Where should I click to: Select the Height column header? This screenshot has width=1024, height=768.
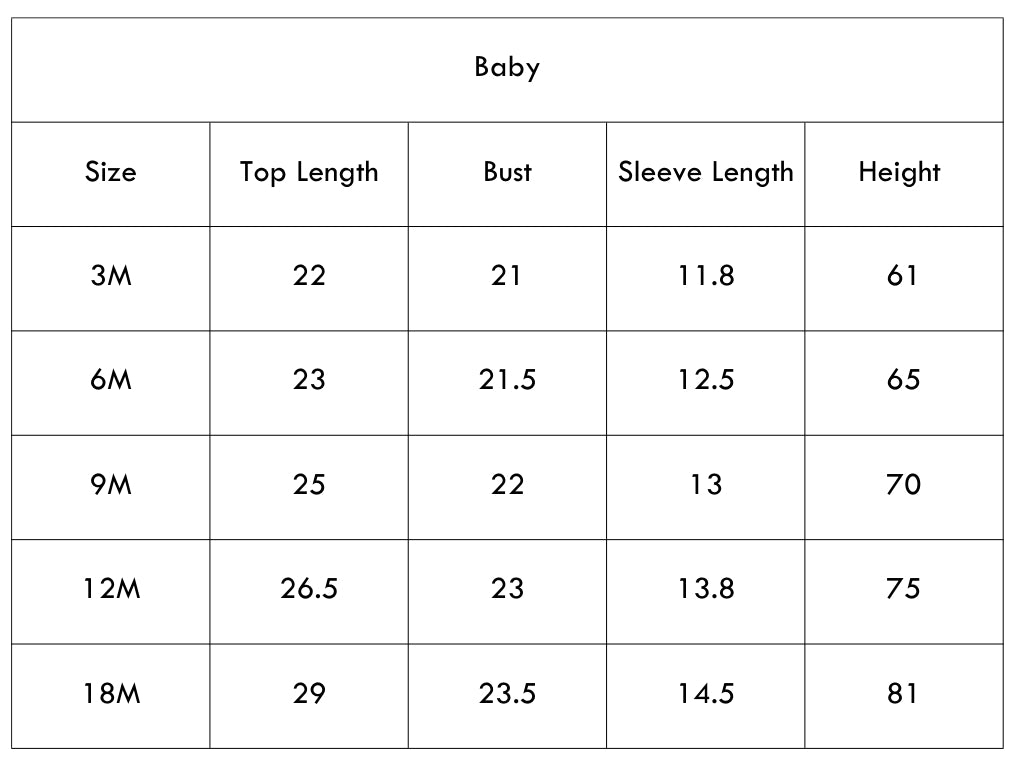coord(899,173)
